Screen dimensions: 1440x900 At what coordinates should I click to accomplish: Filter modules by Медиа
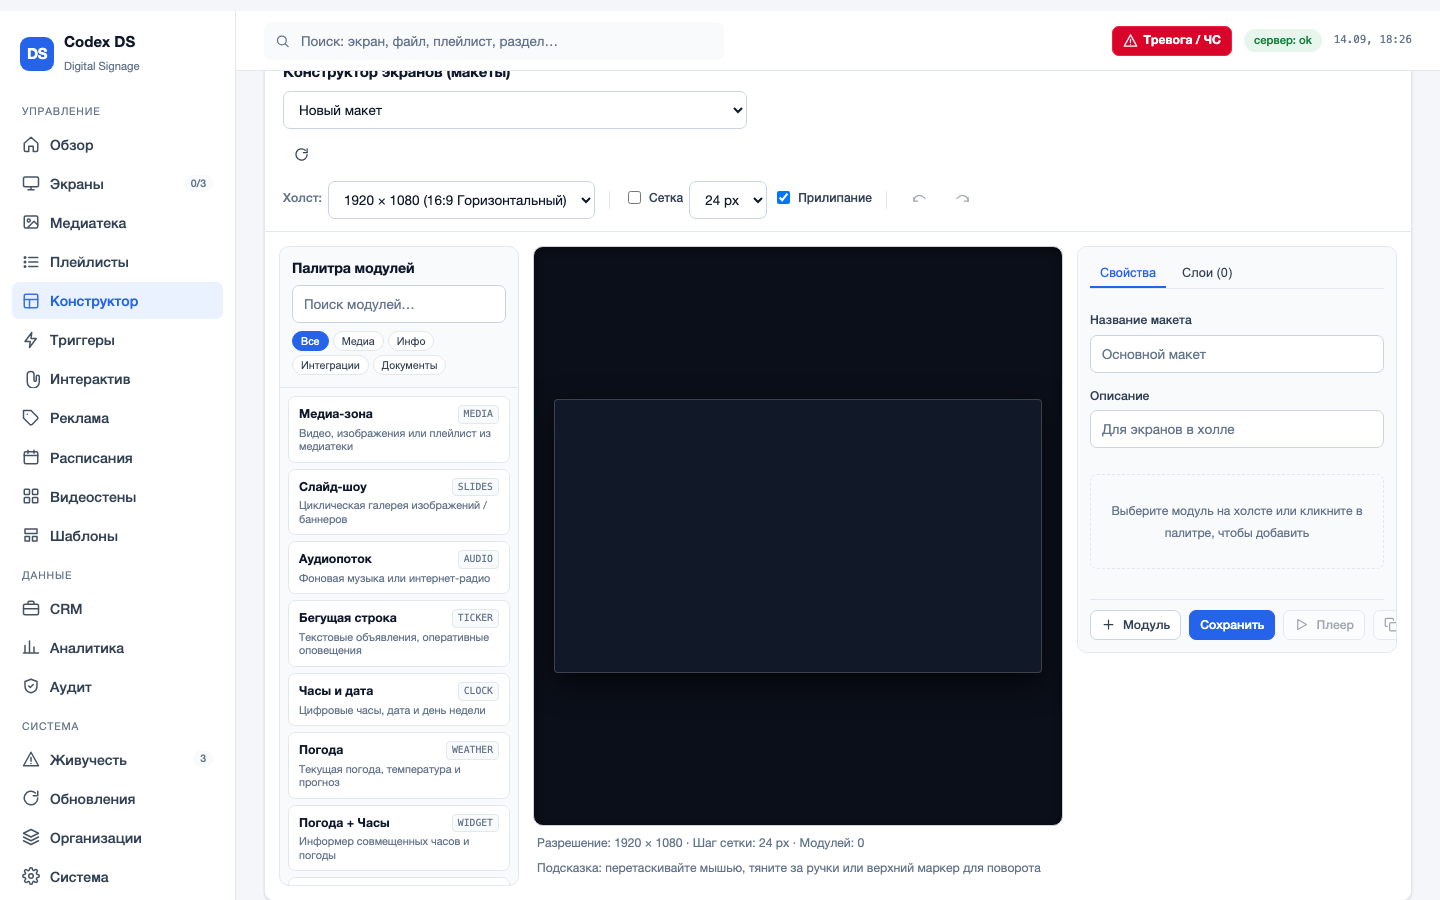(358, 341)
